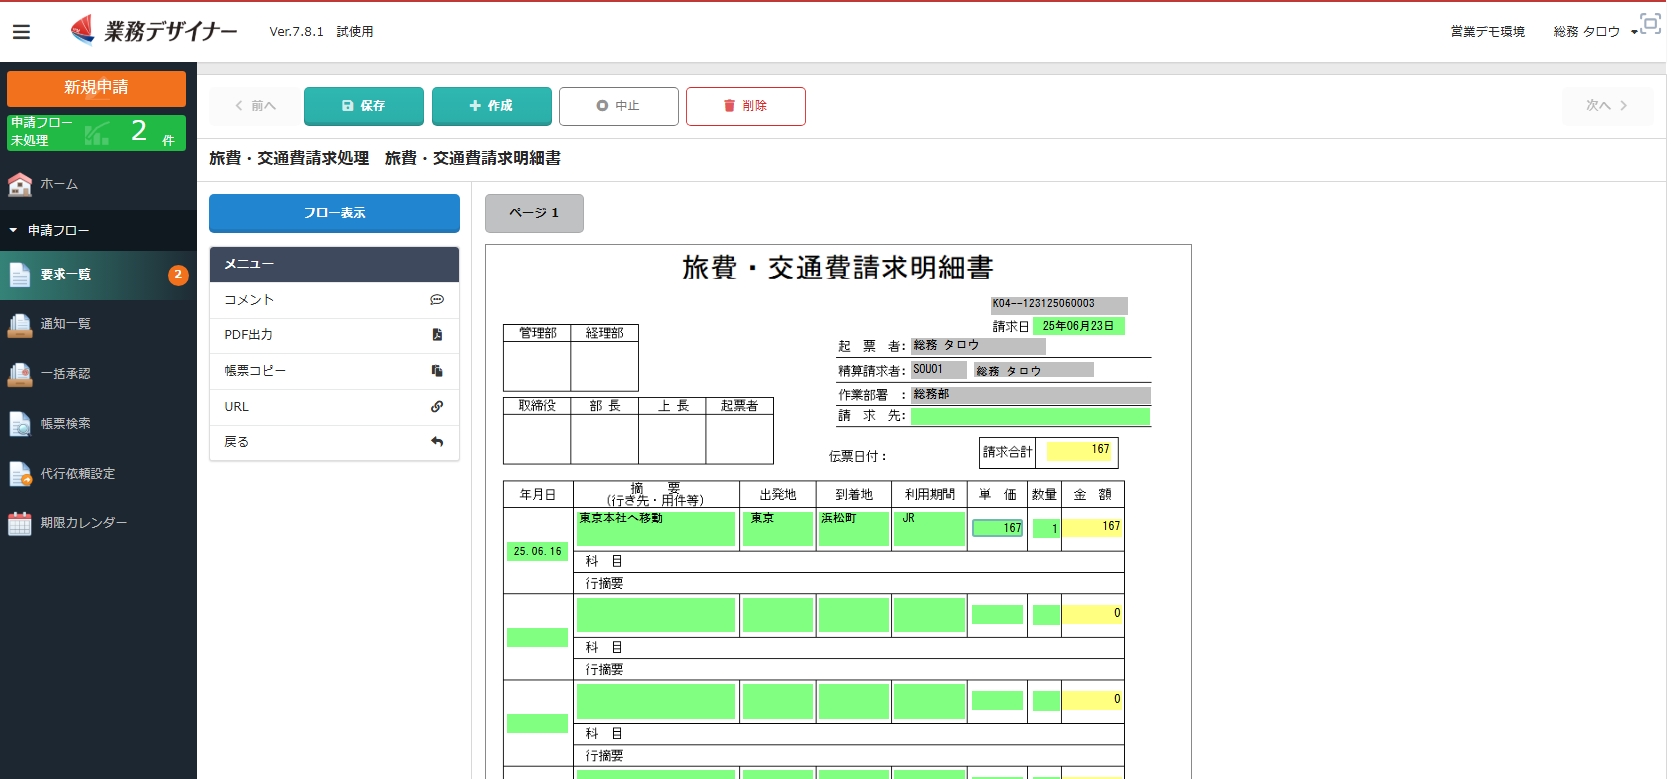Click the date field 25.06.16
Viewport: 1671px width, 779px height.
(538, 551)
